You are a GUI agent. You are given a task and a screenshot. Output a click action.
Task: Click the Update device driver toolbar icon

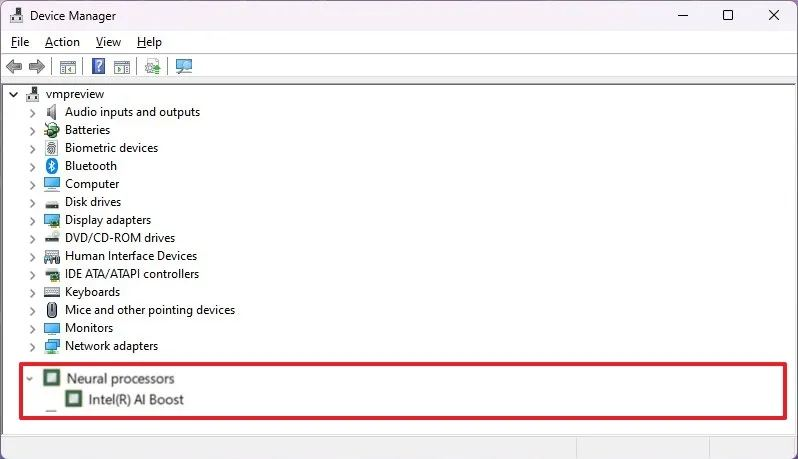coord(152,67)
